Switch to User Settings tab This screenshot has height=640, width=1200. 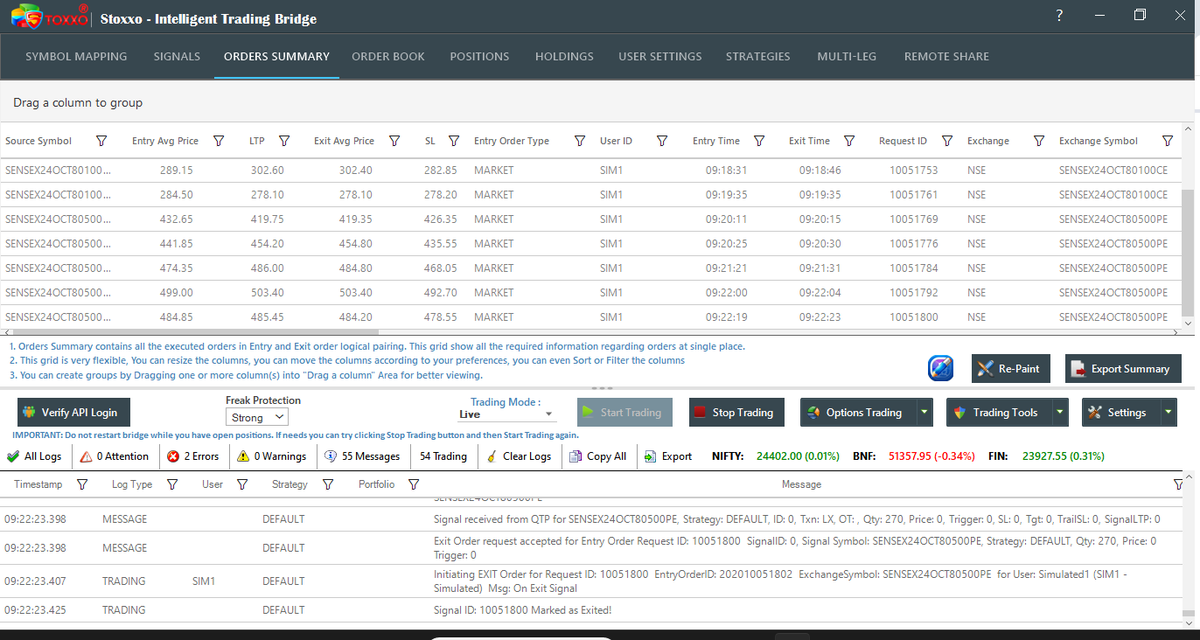point(660,57)
